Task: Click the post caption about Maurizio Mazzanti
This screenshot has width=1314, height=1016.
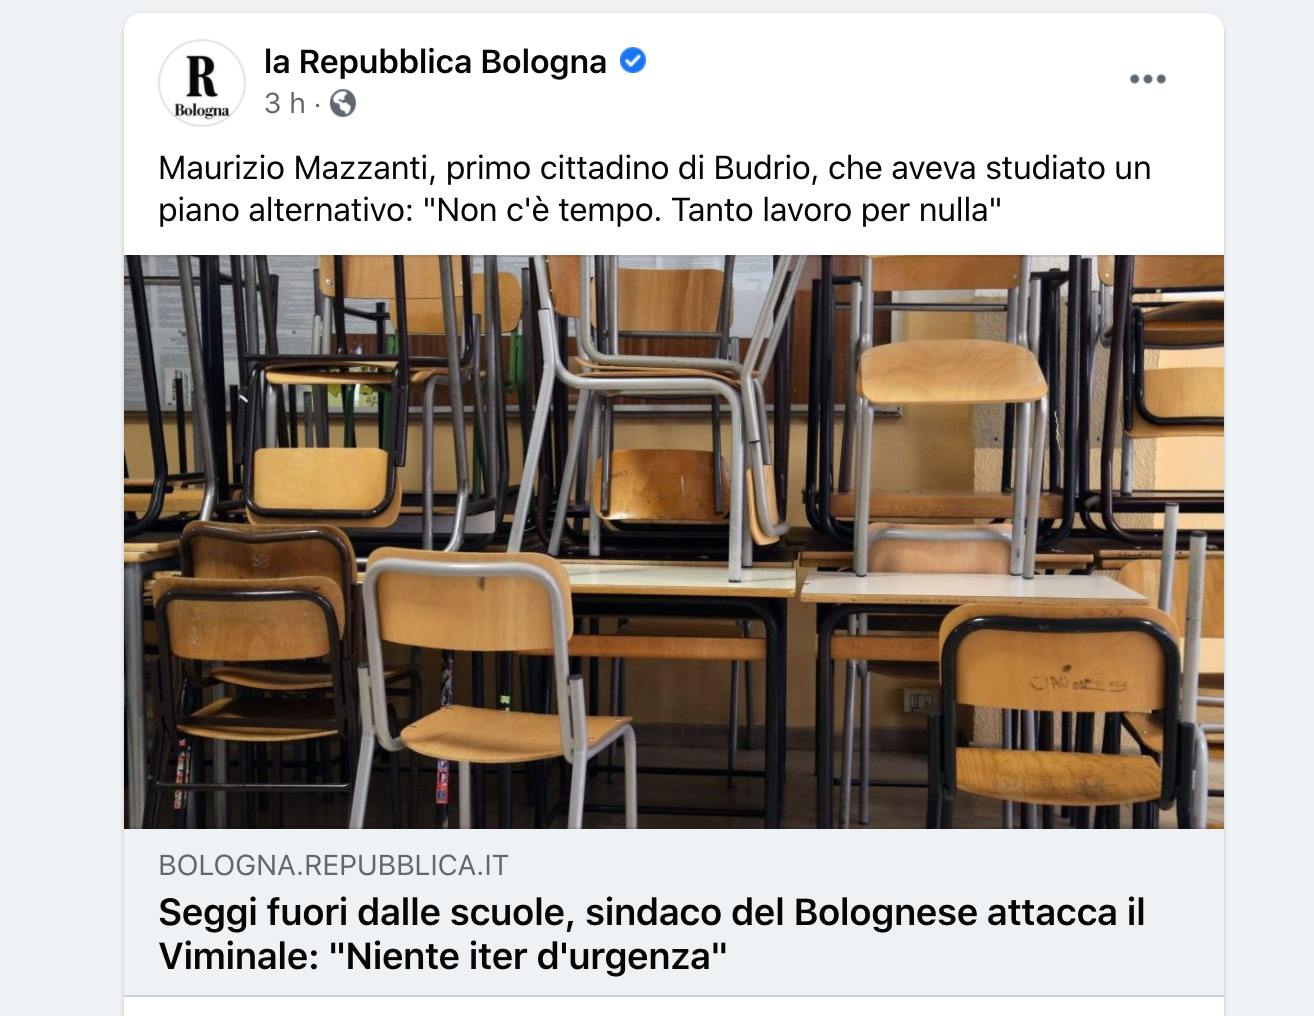Action: click(x=655, y=189)
